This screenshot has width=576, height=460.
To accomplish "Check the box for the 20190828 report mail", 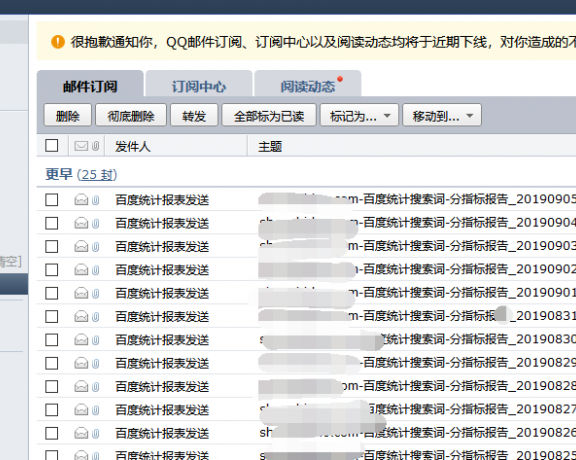I will [x=51, y=387].
